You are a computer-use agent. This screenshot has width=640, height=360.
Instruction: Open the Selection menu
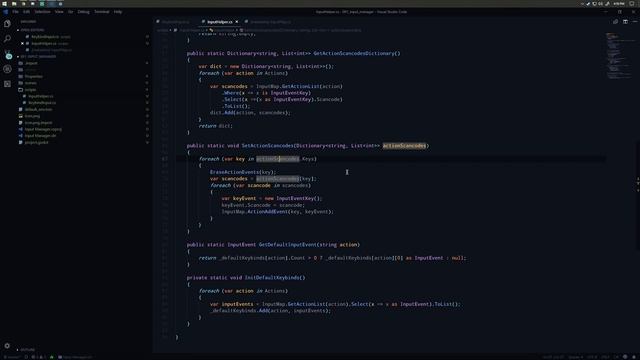42,12
